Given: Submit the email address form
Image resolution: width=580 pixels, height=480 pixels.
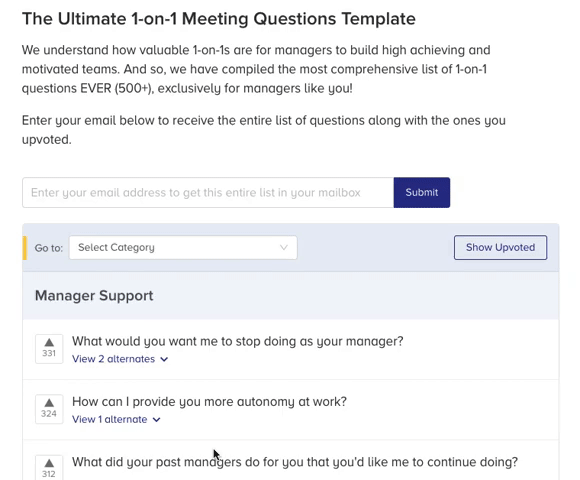Looking at the screenshot, I should [422, 192].
